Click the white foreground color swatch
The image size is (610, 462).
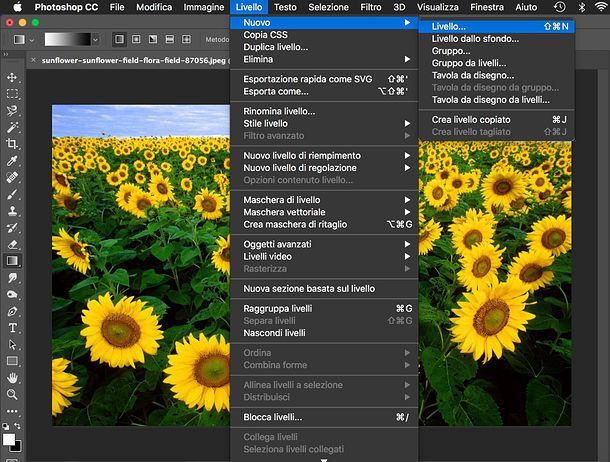click(9, 439)
